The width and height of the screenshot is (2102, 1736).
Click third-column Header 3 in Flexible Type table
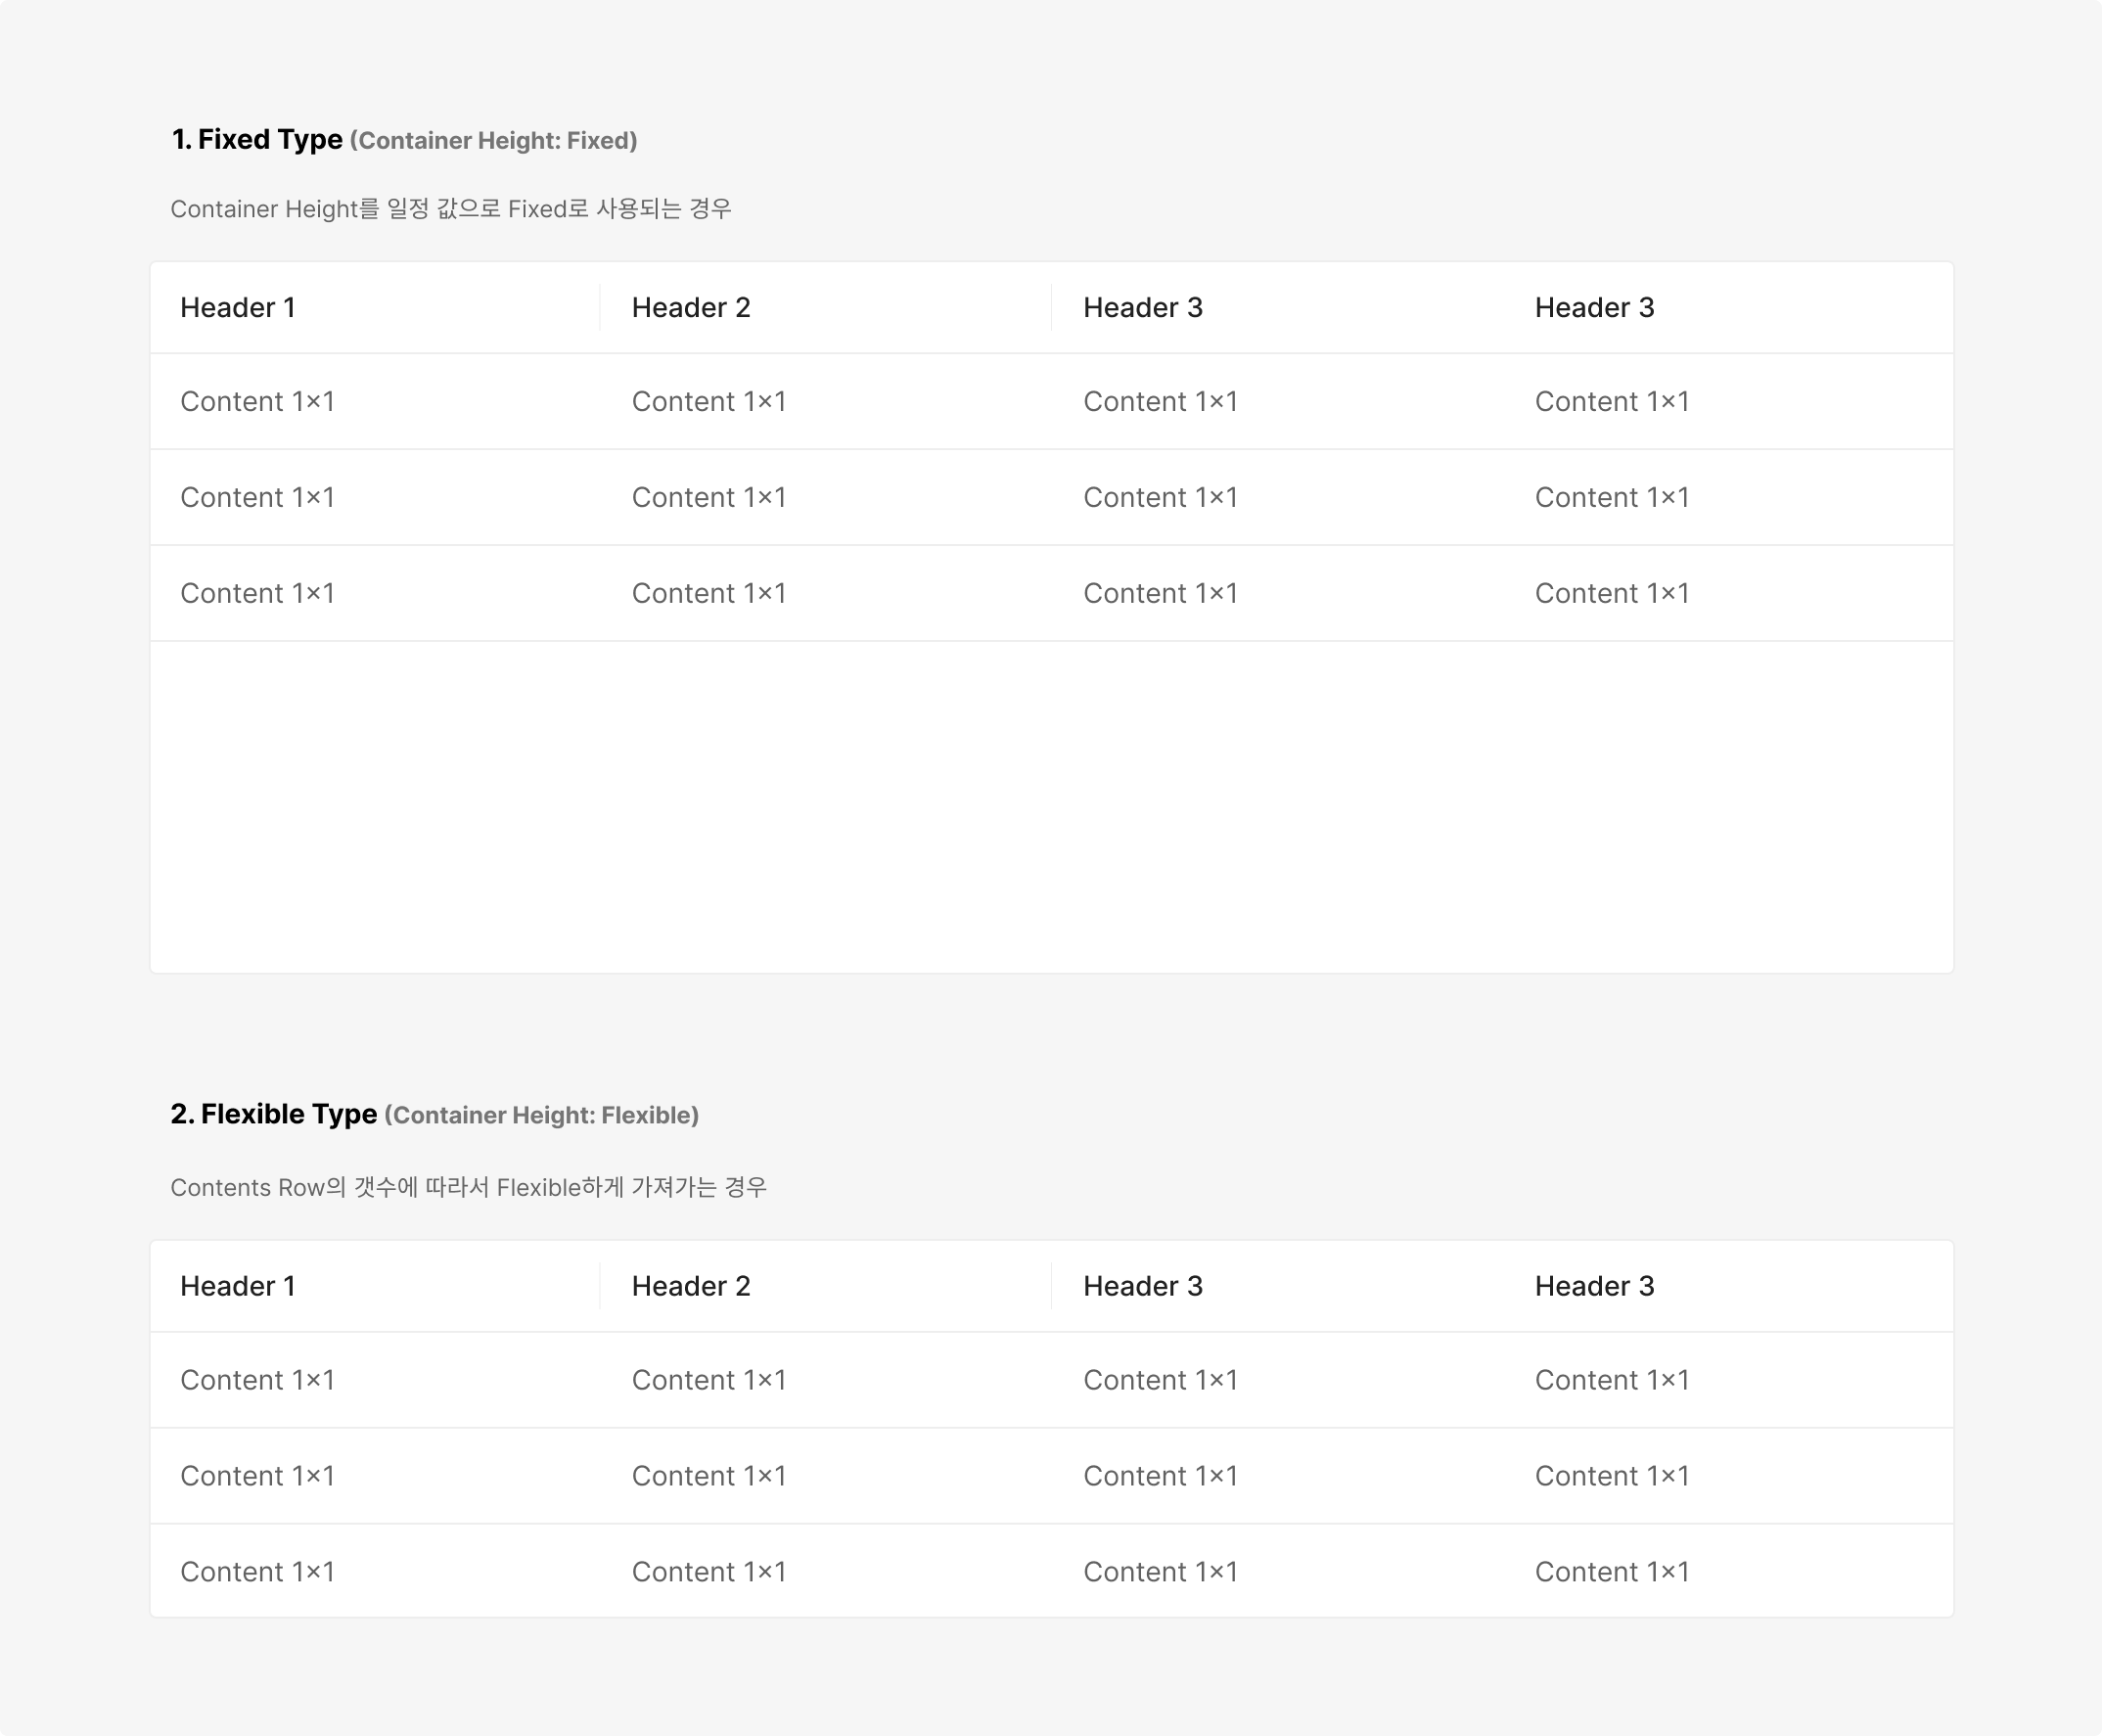(1143, 1286)
